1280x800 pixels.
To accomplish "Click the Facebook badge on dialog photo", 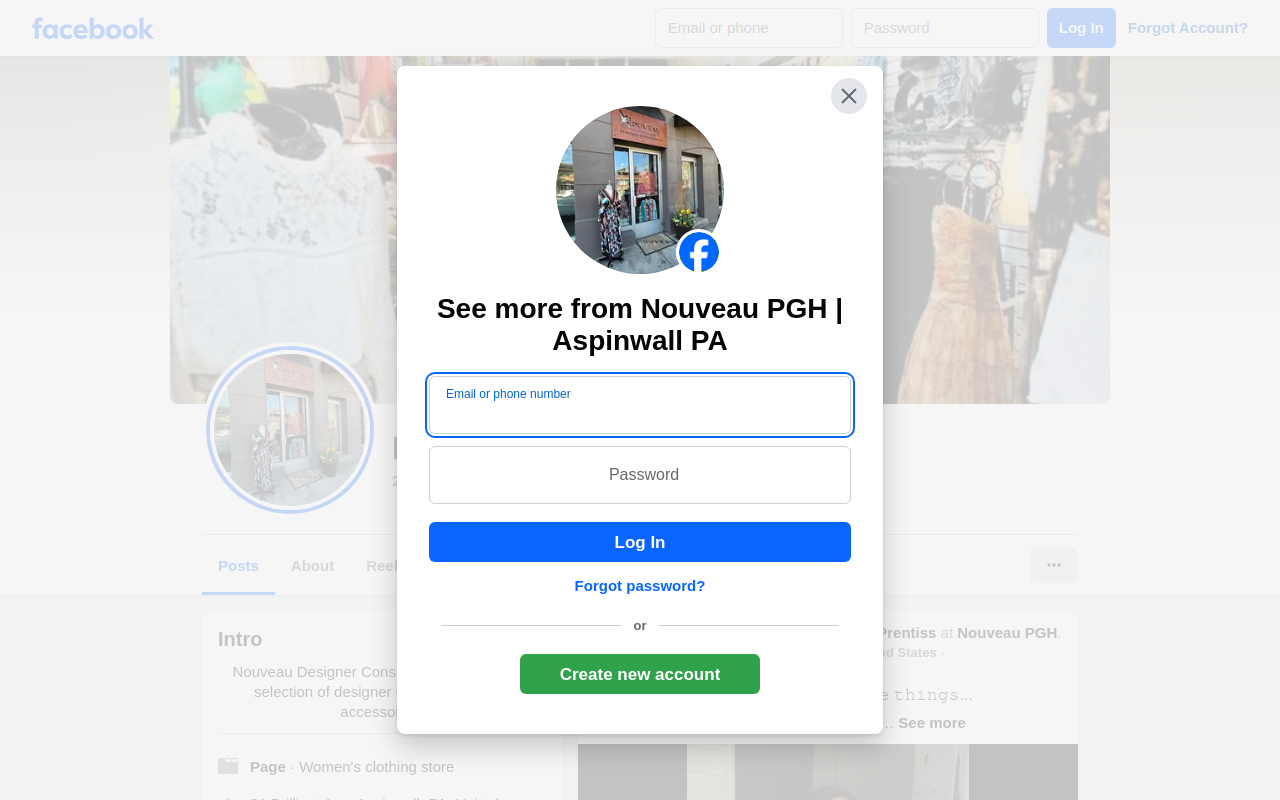I will 699,252.
